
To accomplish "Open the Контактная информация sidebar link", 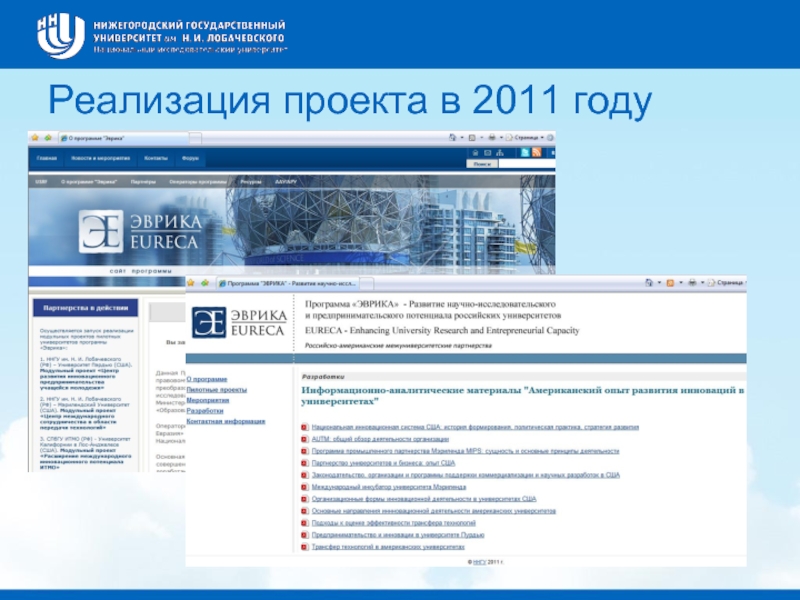I will 226,421.
